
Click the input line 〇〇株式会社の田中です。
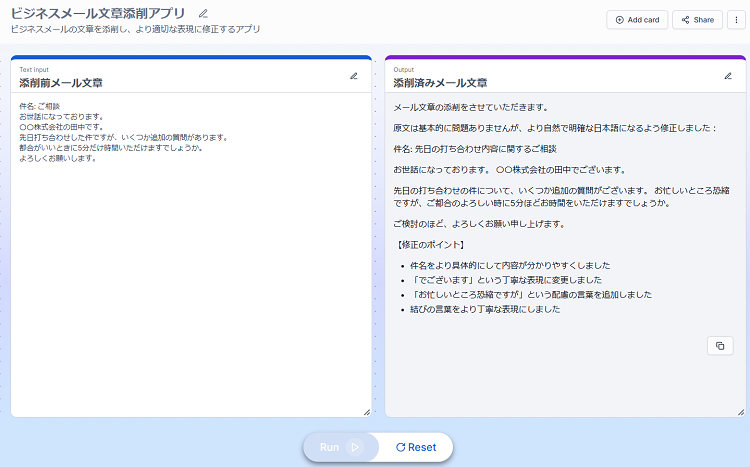coord(61,127)
